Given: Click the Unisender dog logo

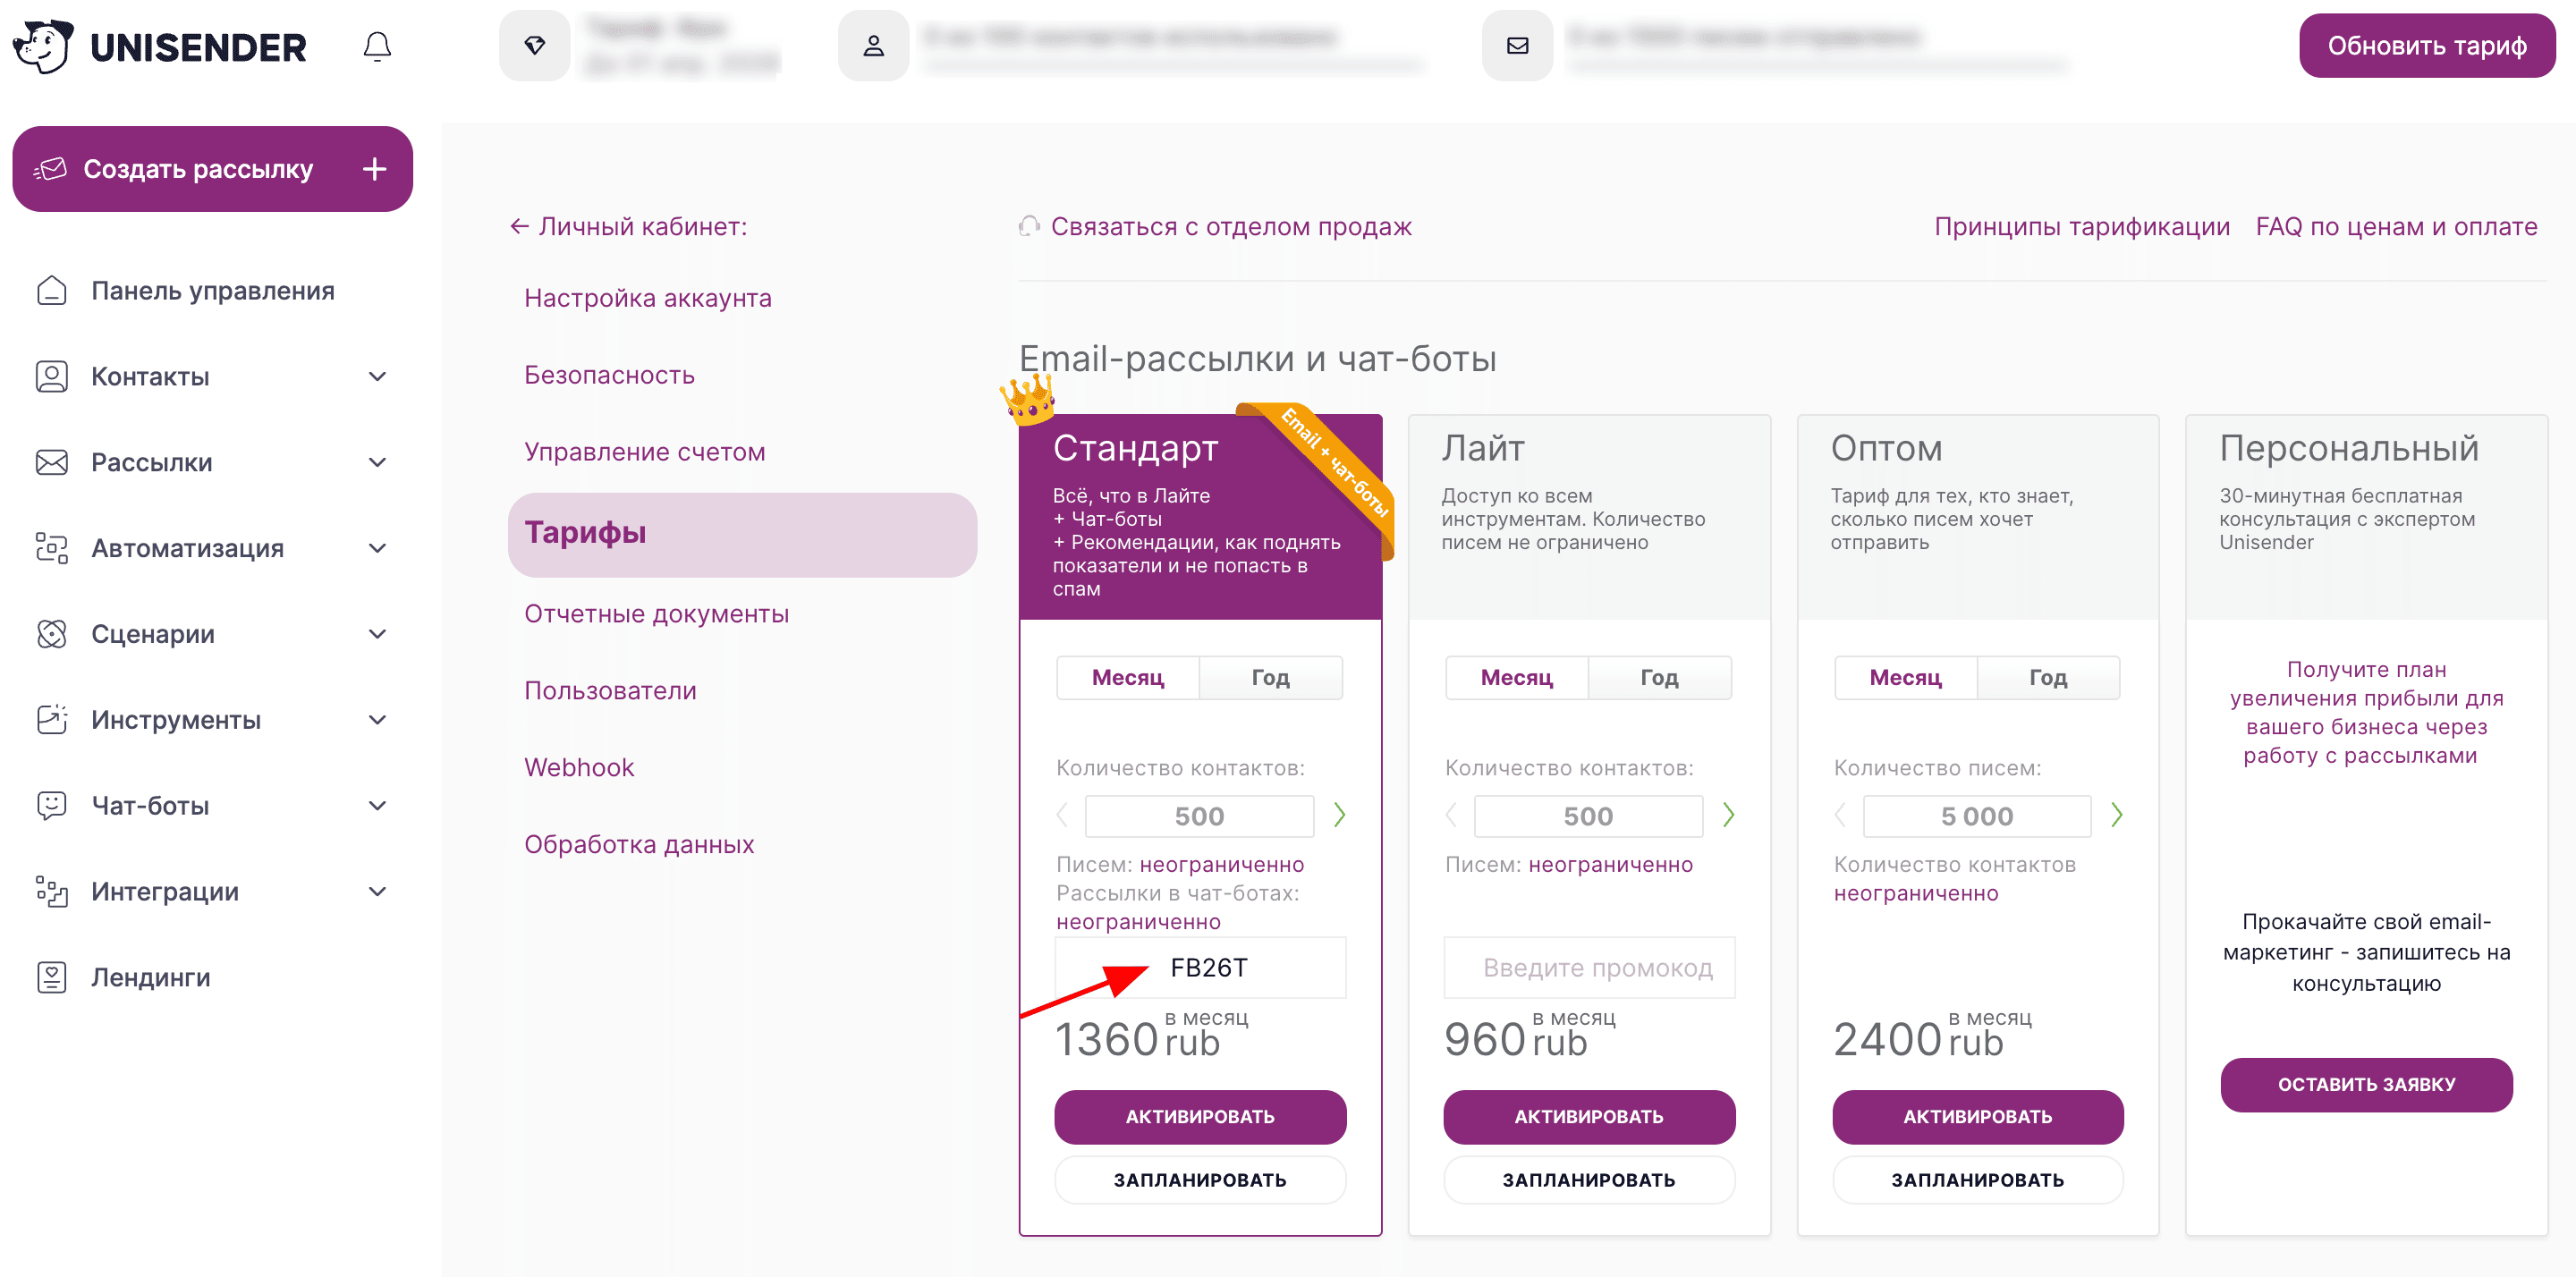Looking at the screenshot, I should tap(42, 46).
